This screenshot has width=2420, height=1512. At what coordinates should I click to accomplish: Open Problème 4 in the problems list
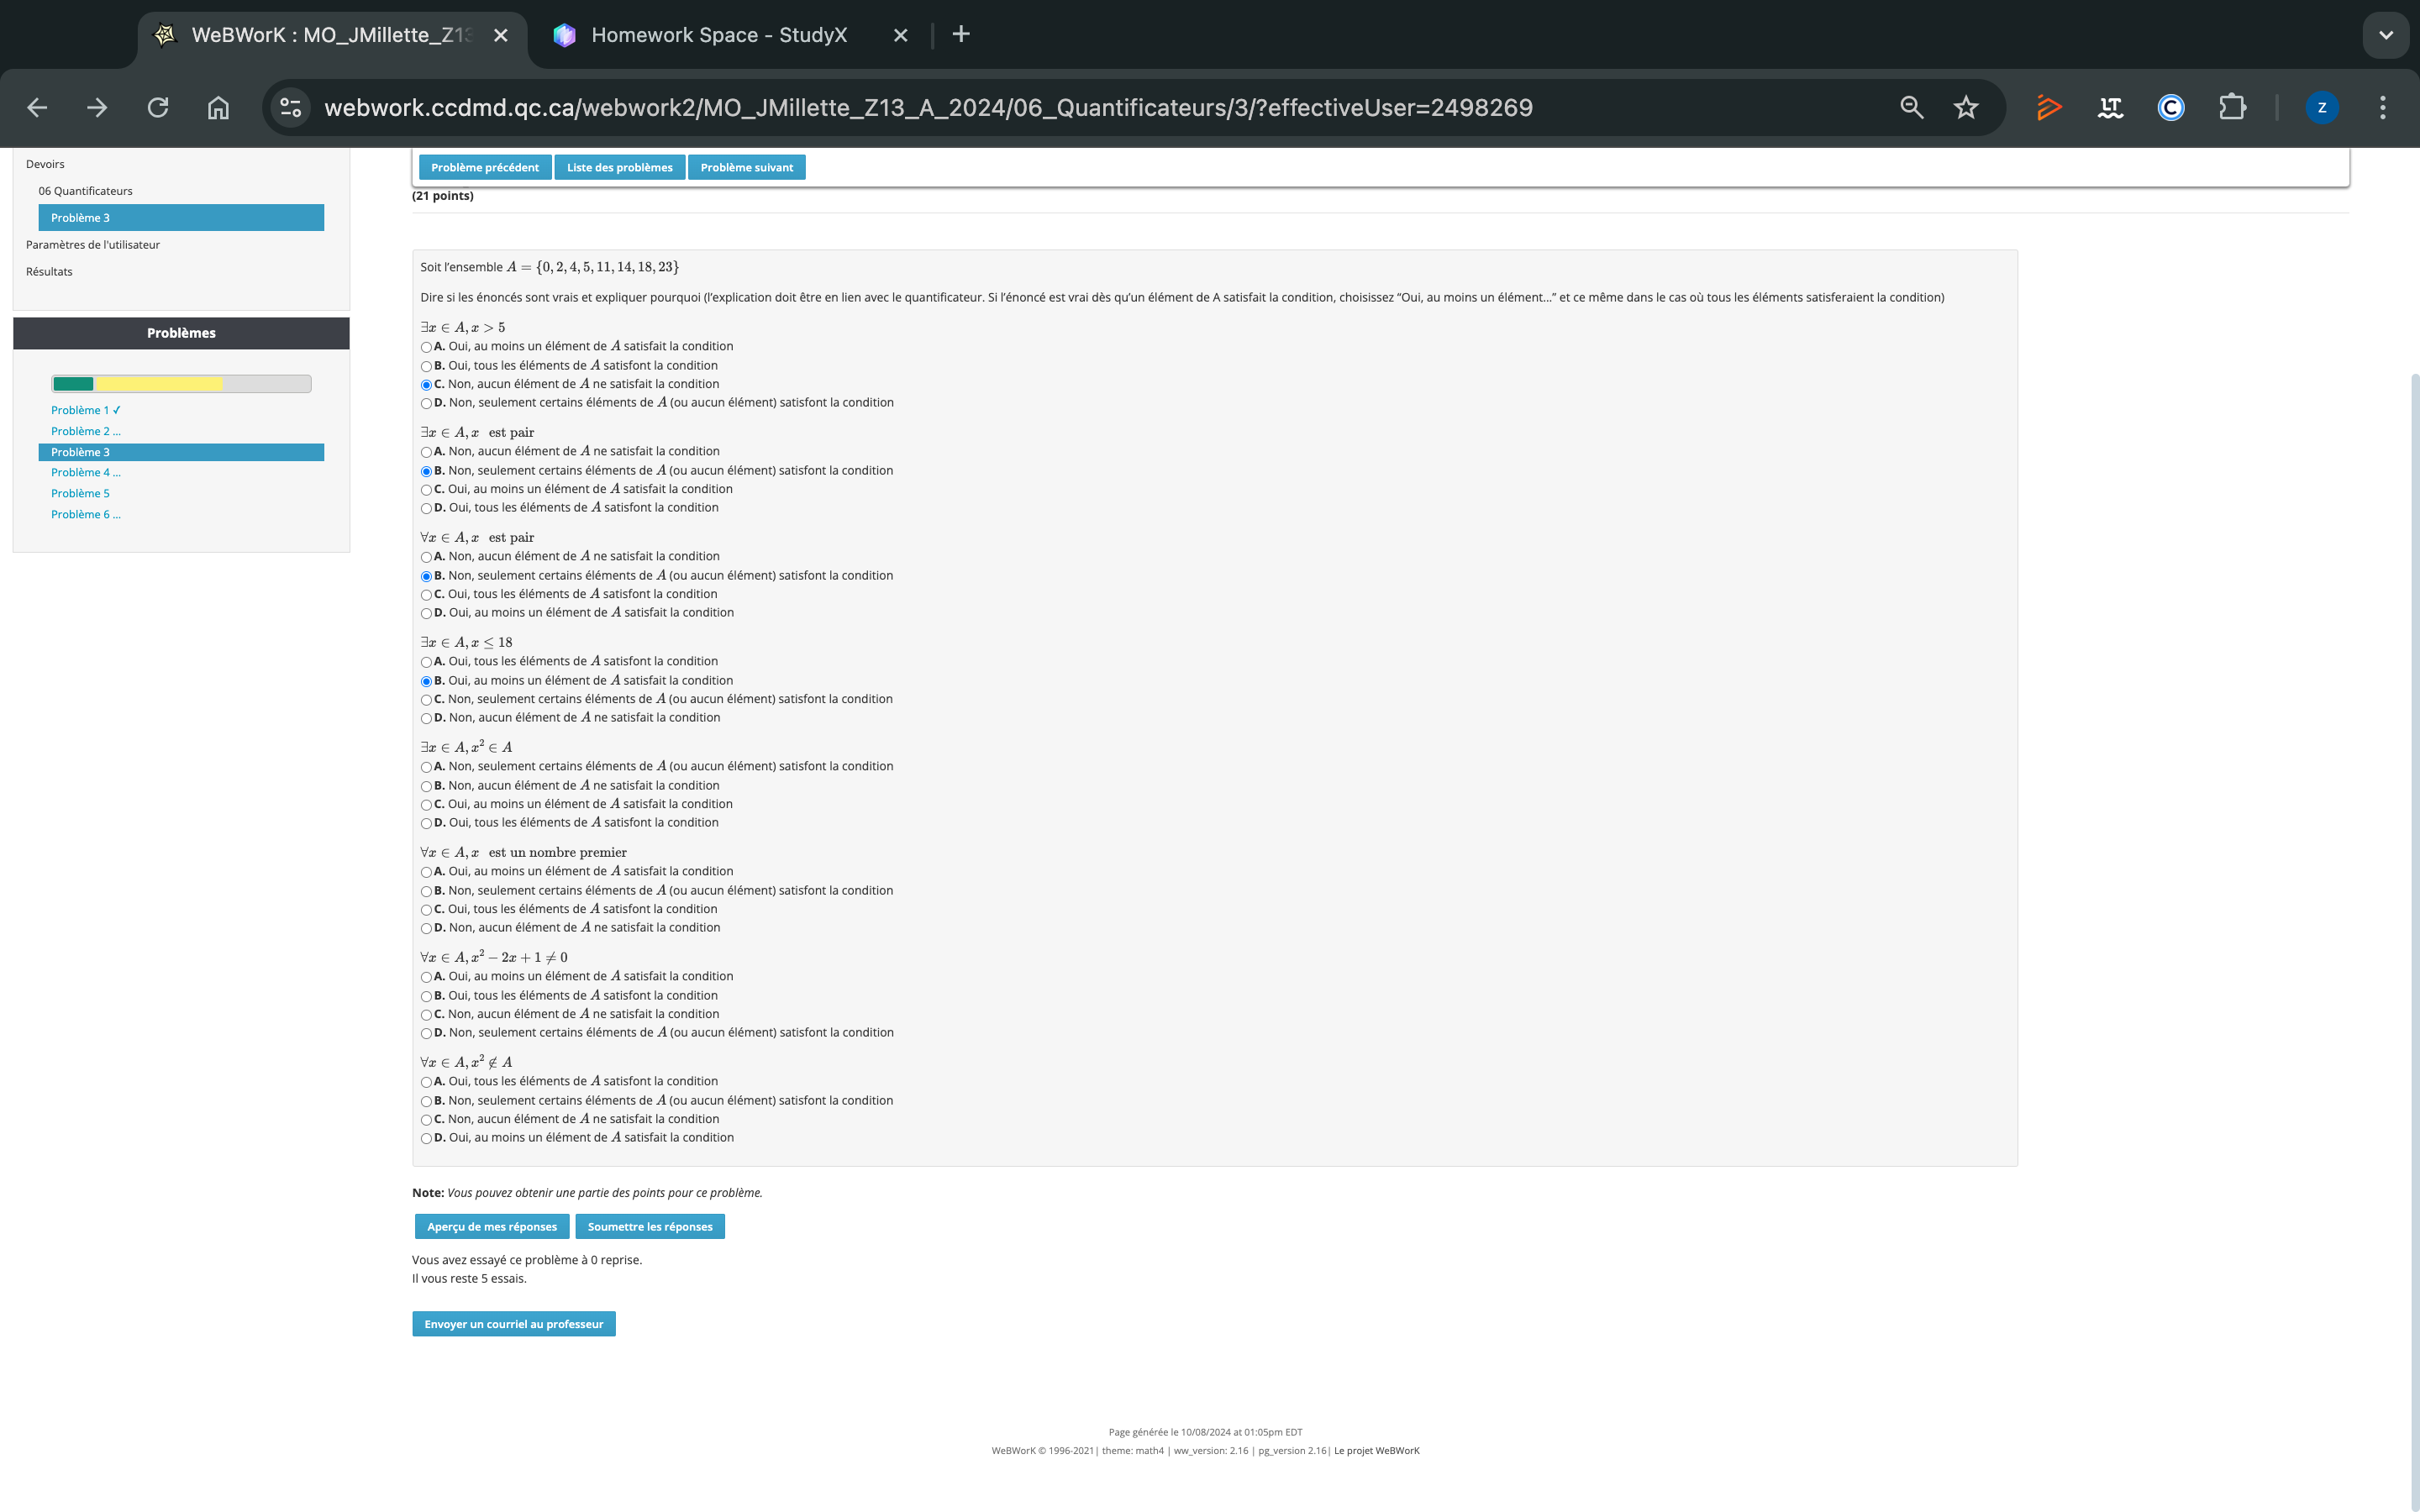86,472
